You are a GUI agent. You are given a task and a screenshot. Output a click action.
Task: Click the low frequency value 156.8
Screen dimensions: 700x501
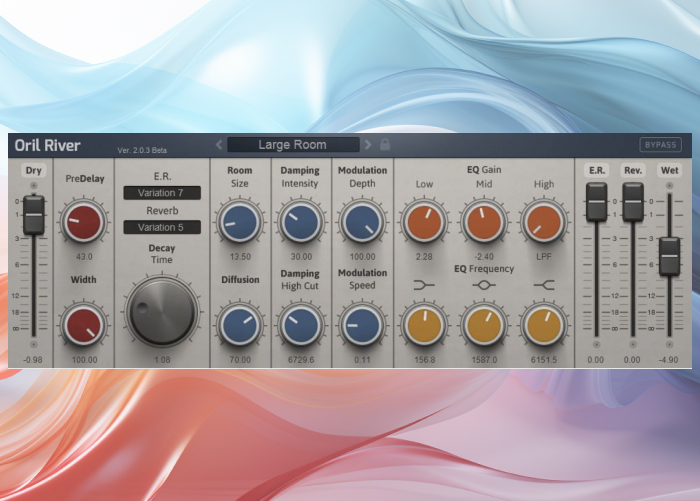(425, 359)
